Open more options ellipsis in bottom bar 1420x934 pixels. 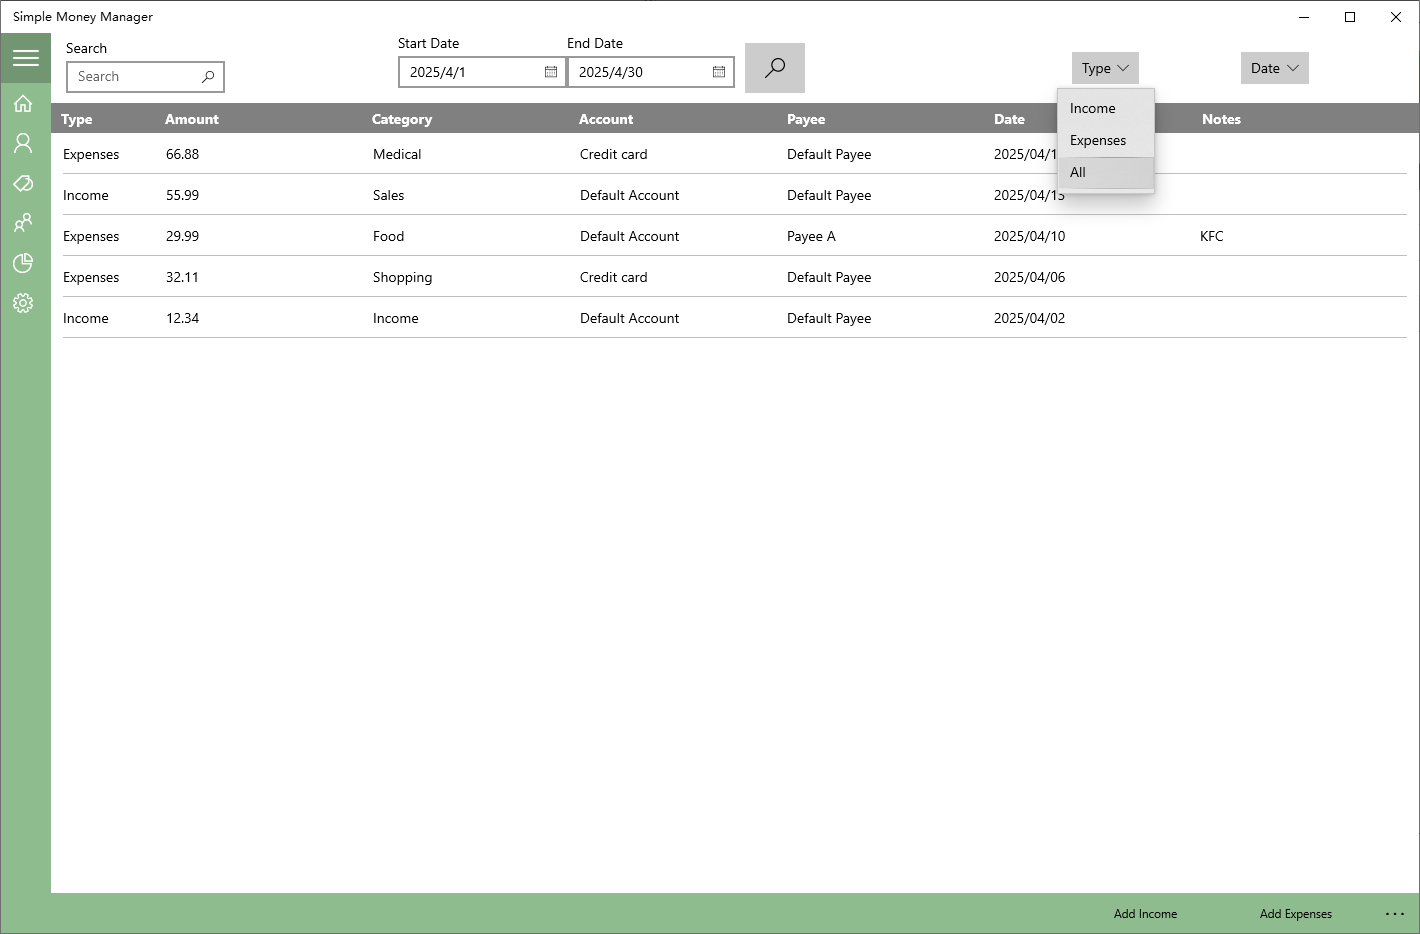(1395, 914)
